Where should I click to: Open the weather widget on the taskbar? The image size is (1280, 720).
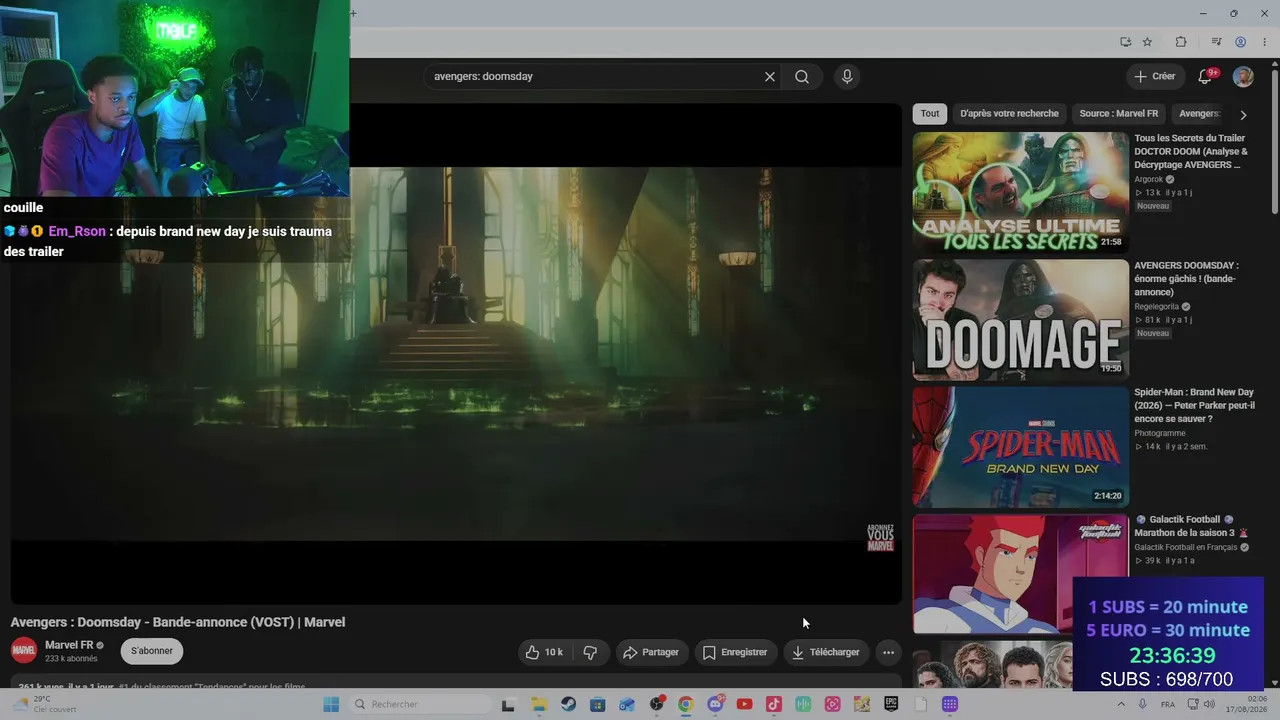coord(44,704)
